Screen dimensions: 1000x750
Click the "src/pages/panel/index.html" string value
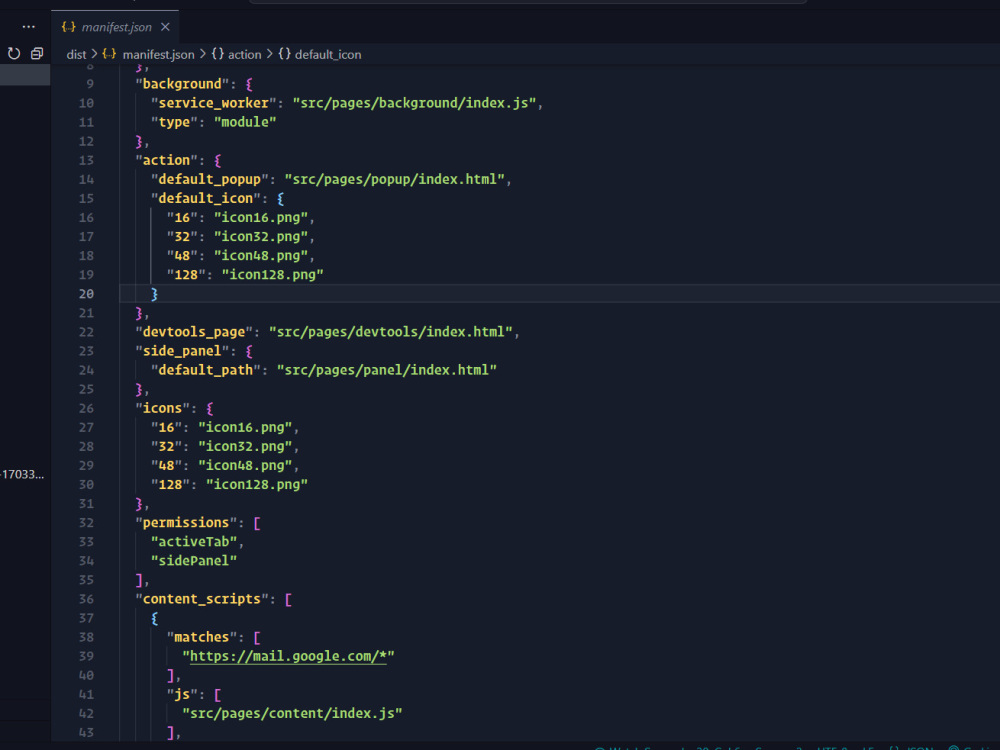[386, 370]
